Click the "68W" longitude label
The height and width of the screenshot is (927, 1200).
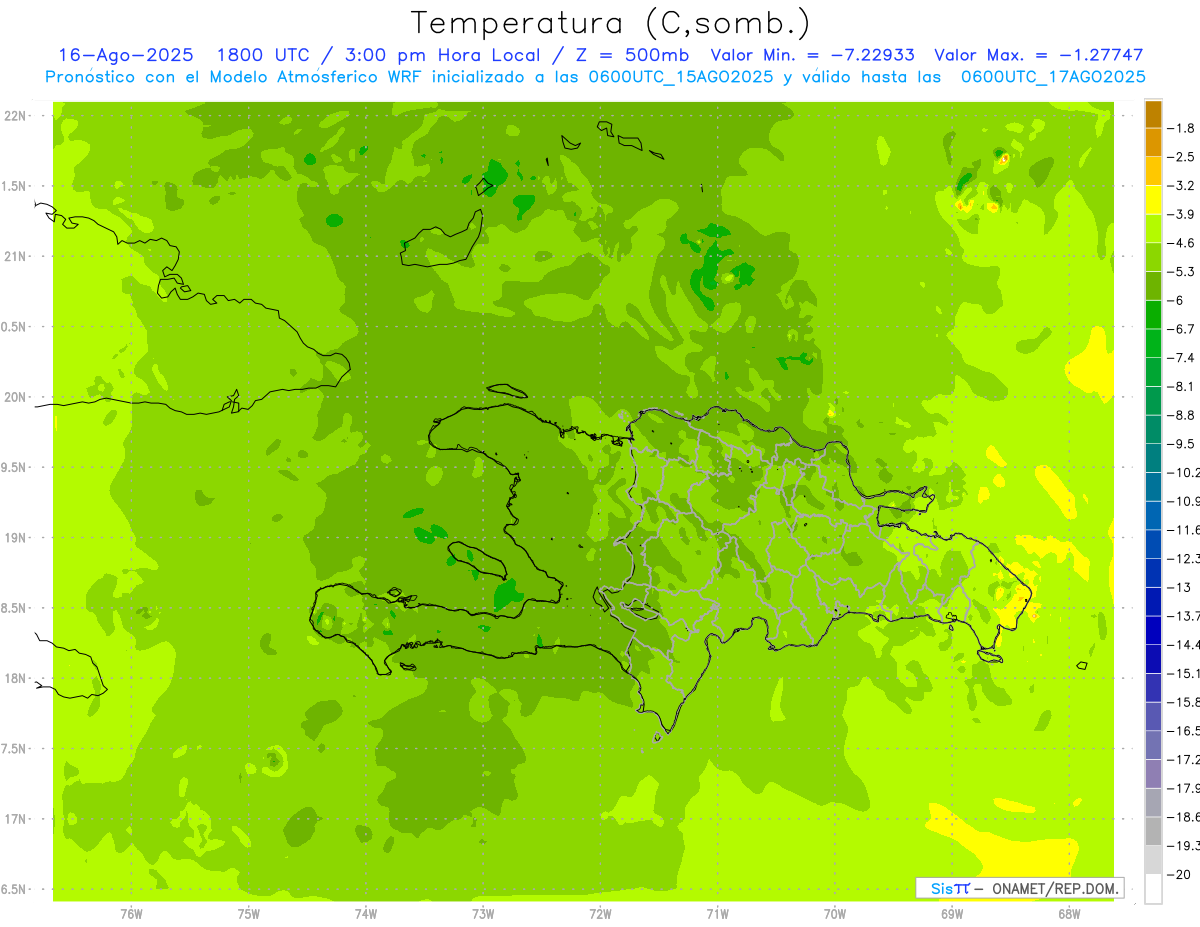[1069, 914]
